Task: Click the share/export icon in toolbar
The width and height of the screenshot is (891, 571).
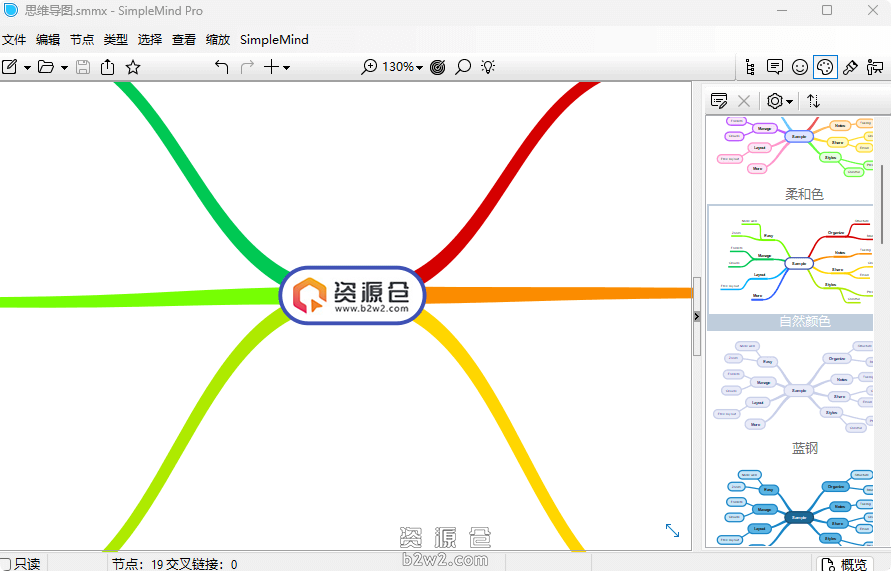Action: 107,67
